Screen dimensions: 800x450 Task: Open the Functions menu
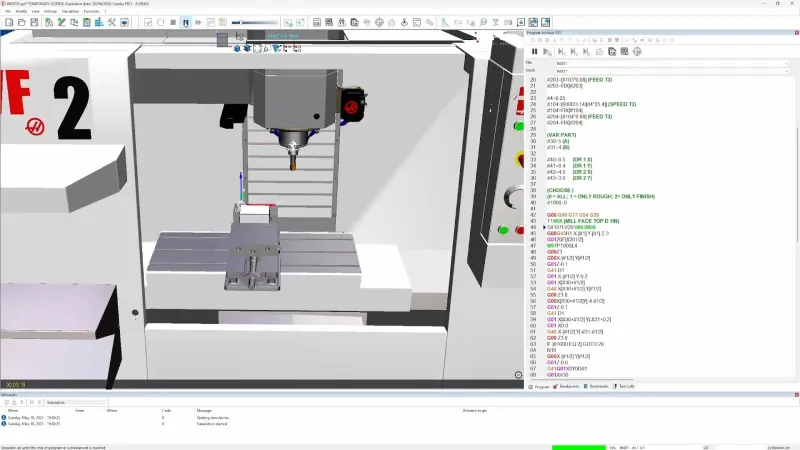tap(92, 11)
